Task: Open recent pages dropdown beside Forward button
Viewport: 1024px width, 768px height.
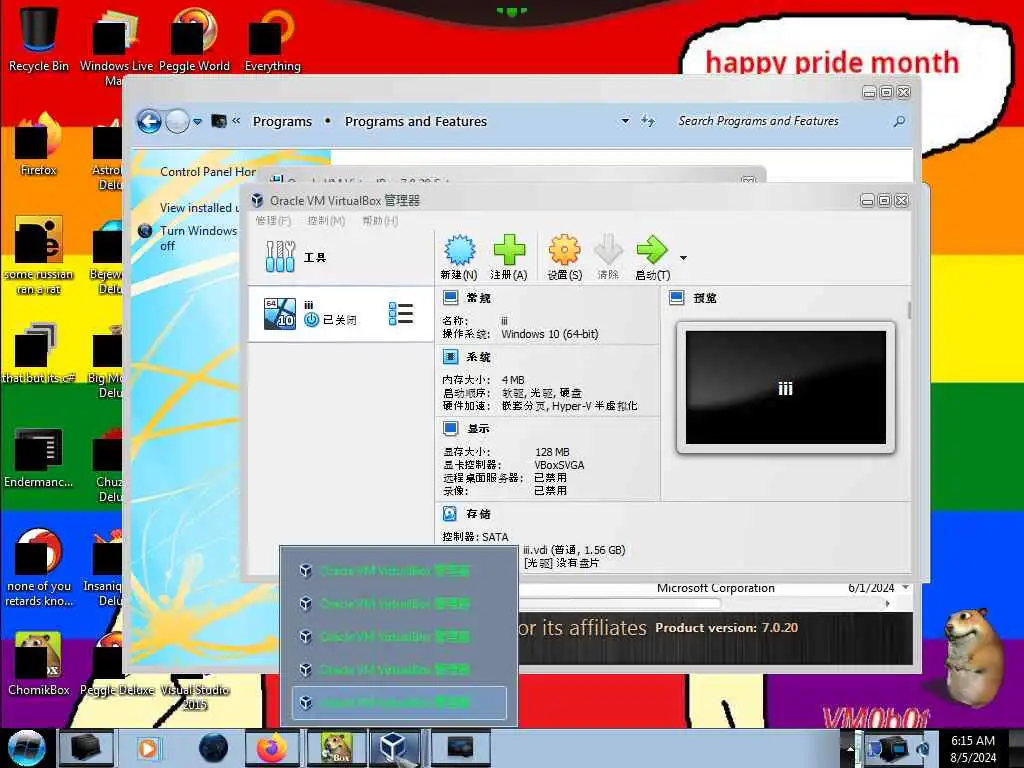Action: click(x=197, y=121)
